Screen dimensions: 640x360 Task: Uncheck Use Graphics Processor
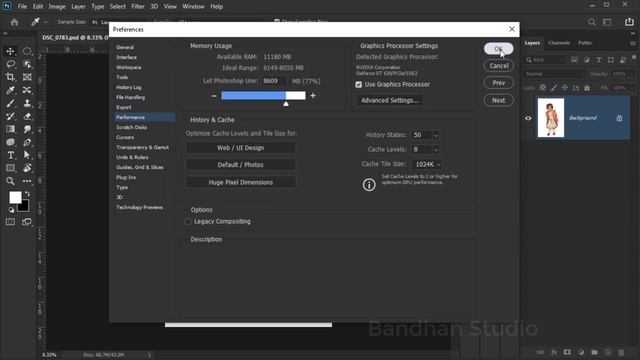coord(358,84)
